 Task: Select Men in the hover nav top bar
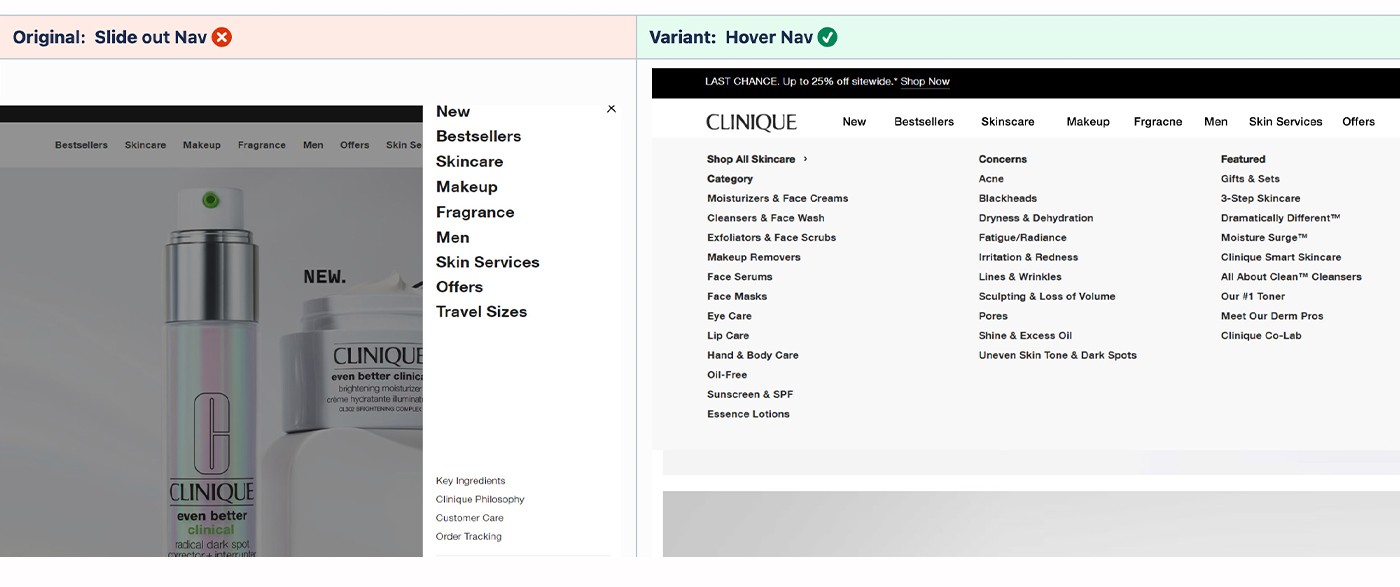1216,122
